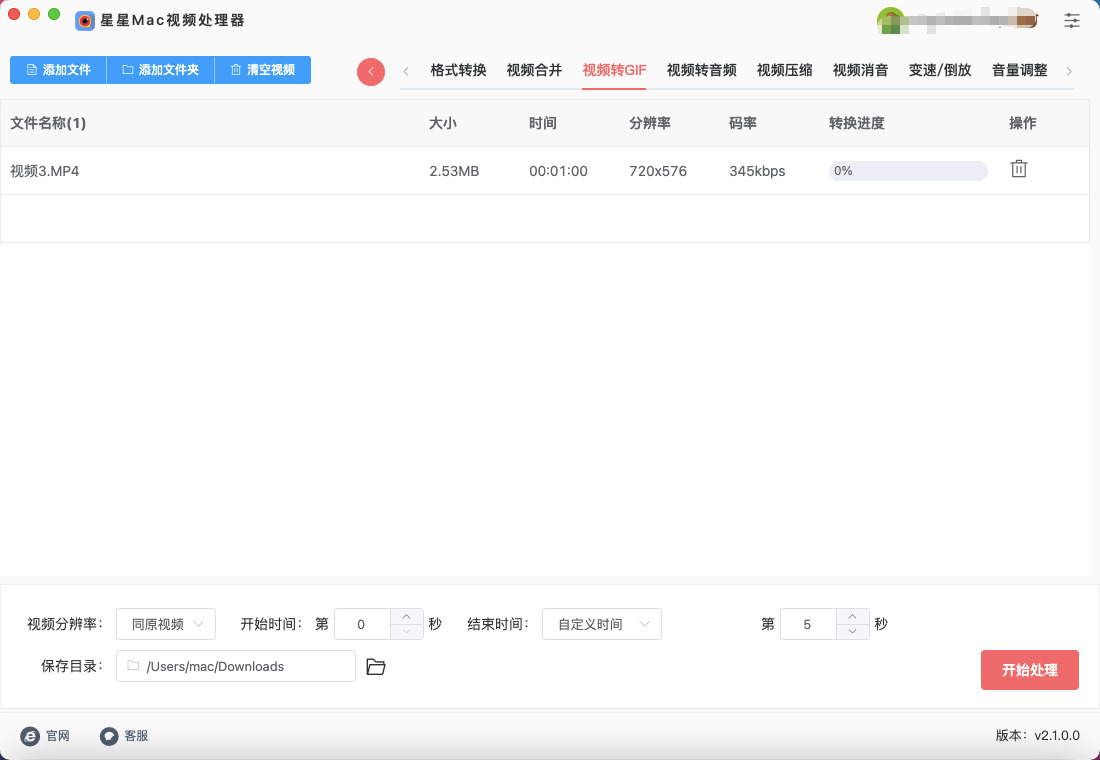Click the 官网 website icon

[x=31, y=736]
